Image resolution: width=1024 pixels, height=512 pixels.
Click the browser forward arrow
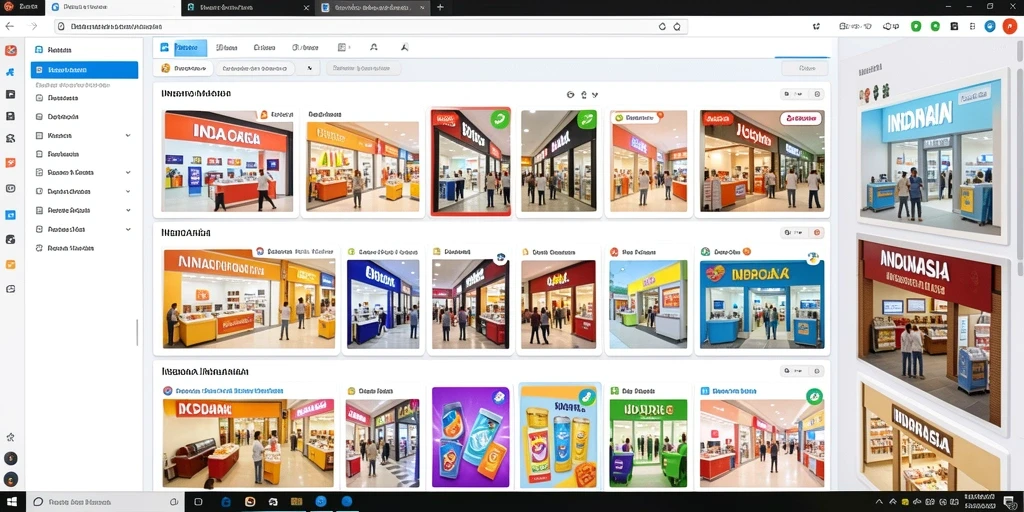point(33,27)
